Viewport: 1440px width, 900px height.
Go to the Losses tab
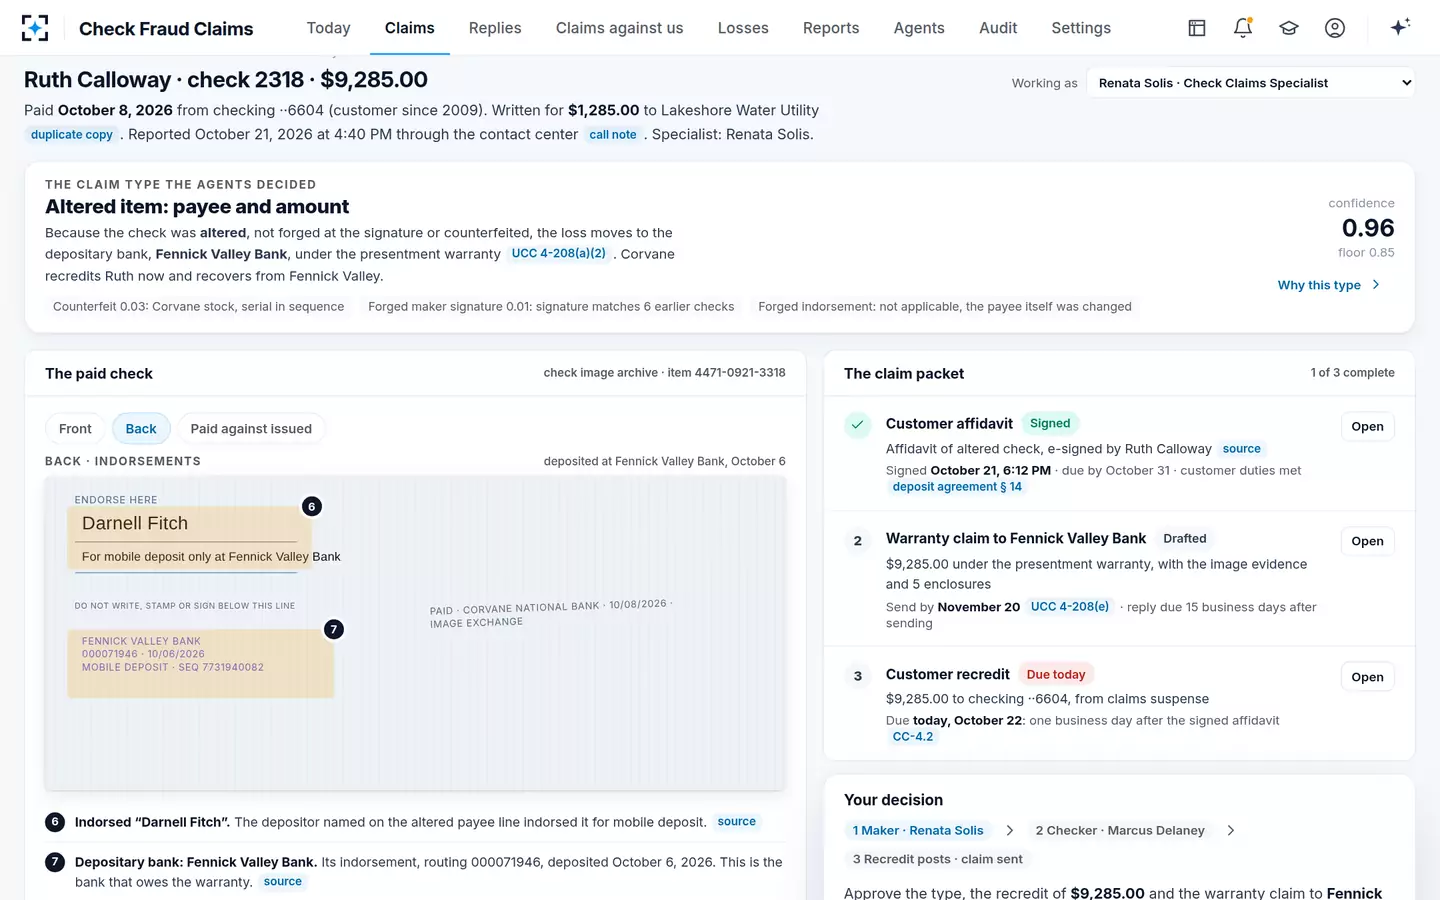coord(743,28)
